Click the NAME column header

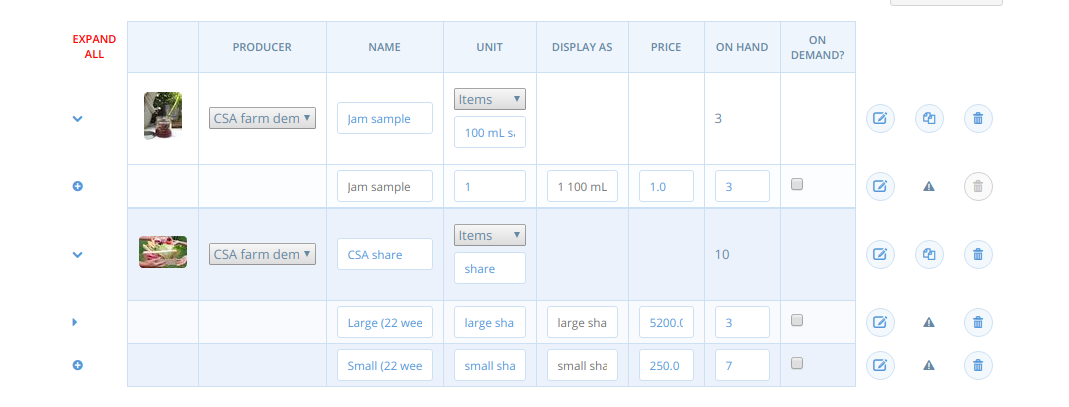385,47
